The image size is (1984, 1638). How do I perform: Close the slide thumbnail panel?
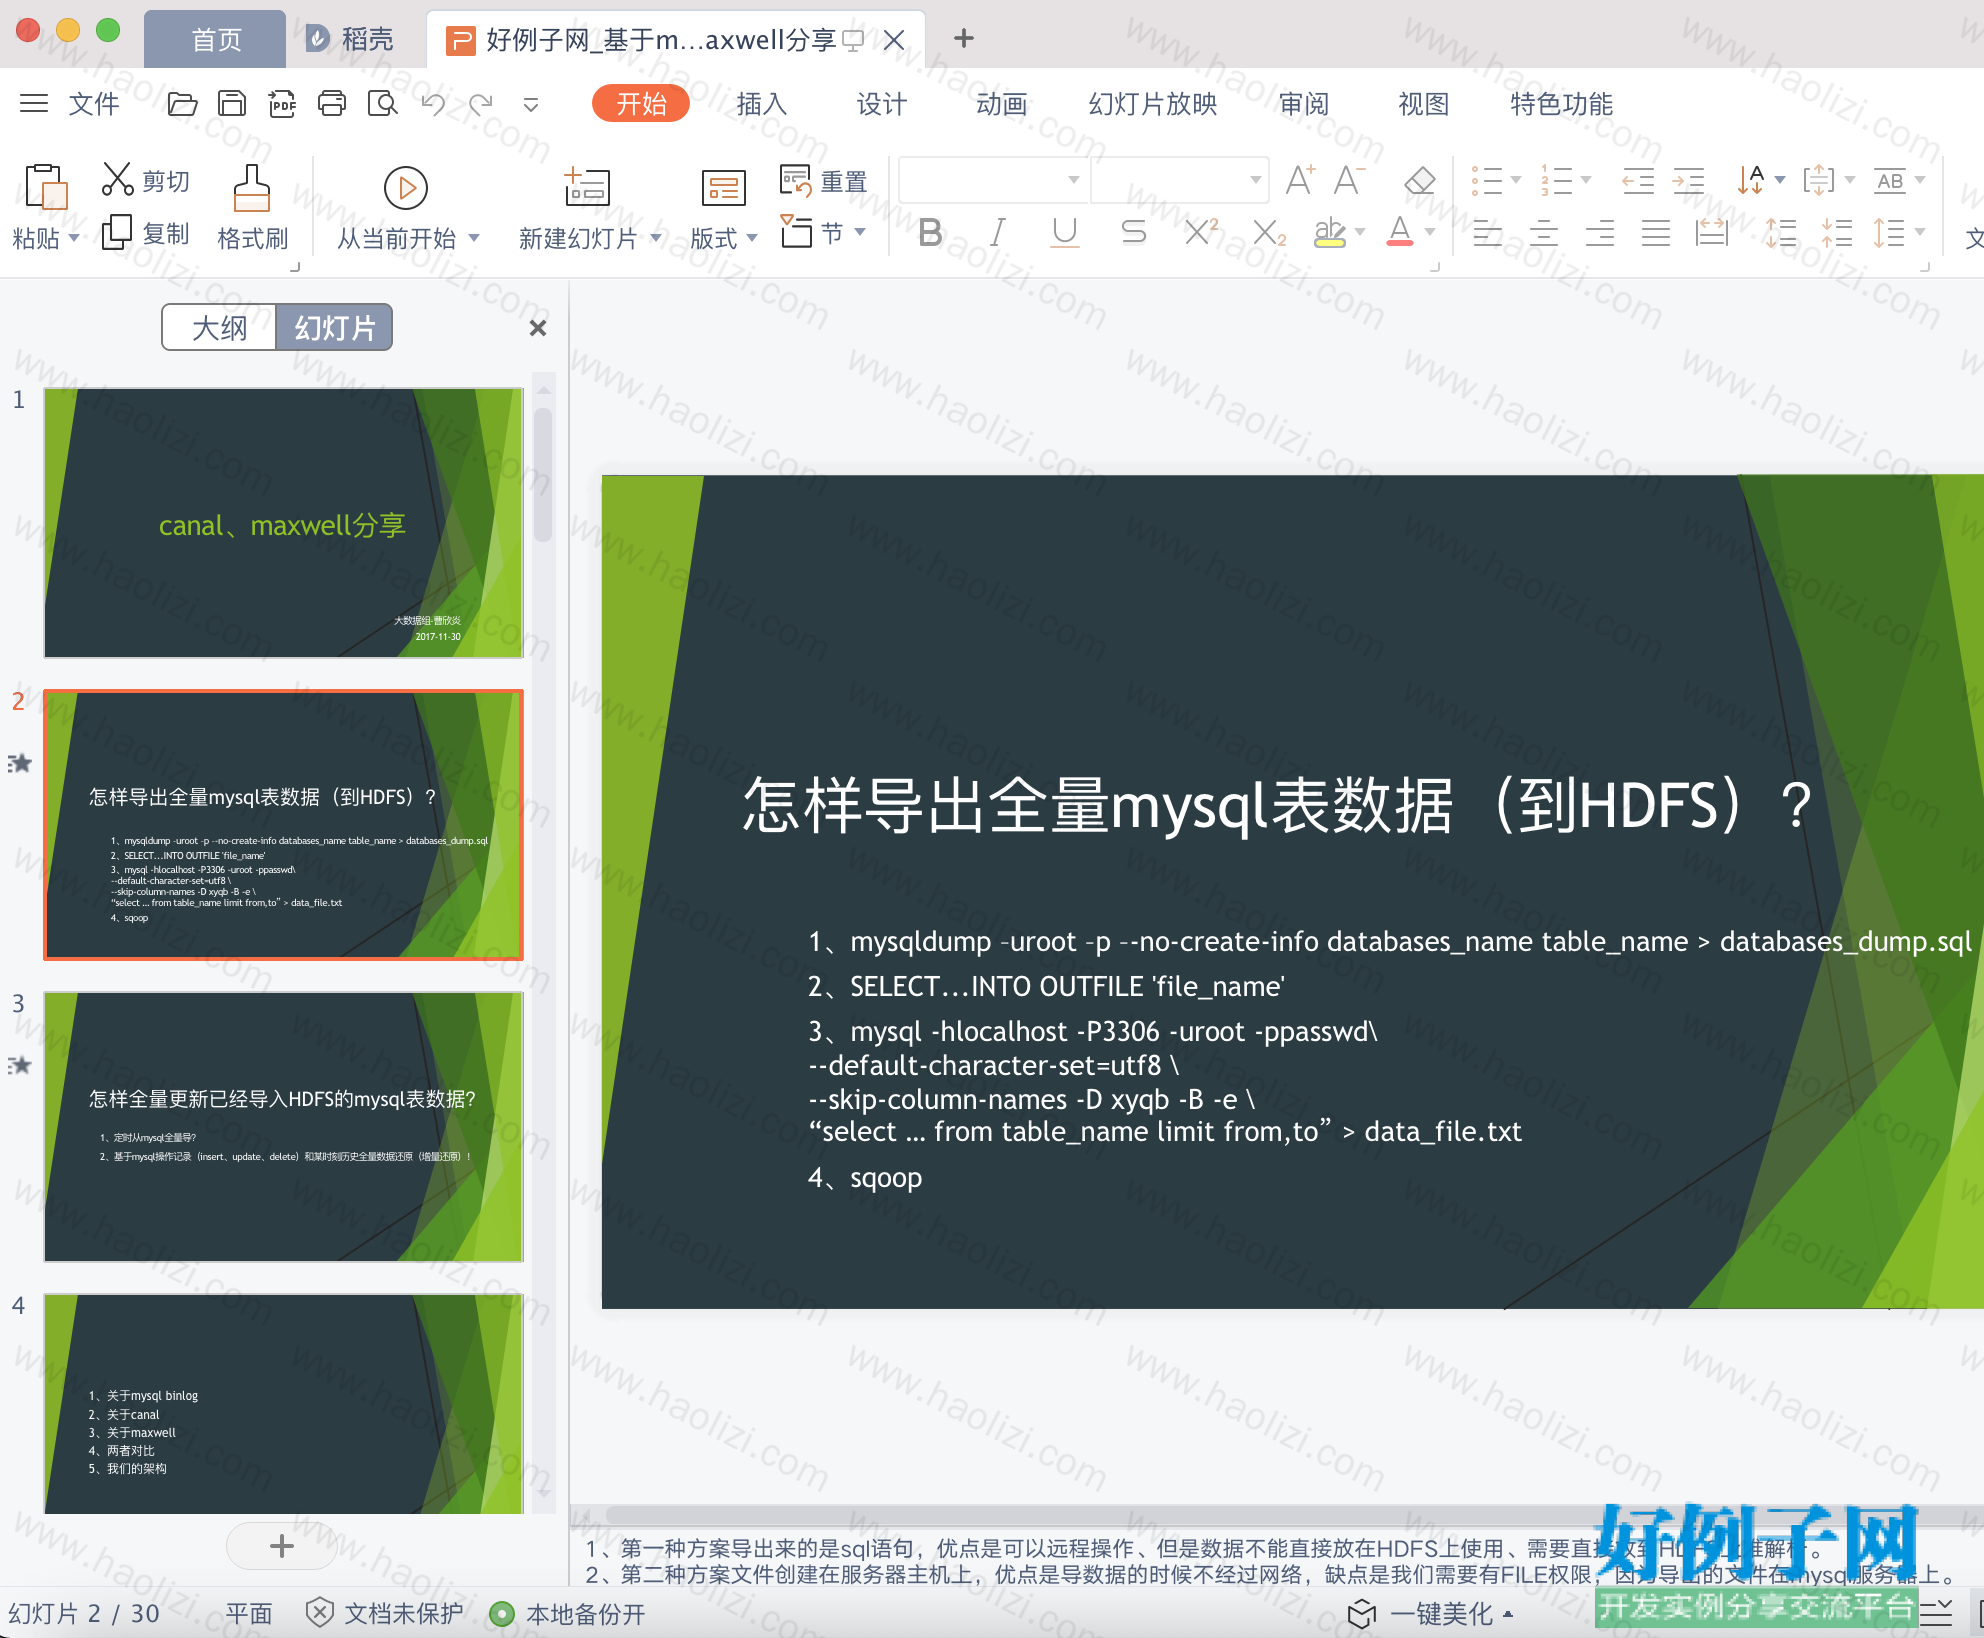(x=538, y=328)
